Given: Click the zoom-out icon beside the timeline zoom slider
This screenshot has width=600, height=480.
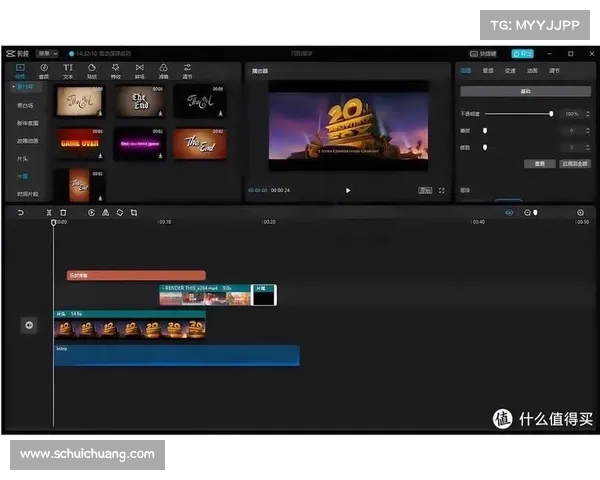Looking at the screenshot, I should [x=527, y=212].
